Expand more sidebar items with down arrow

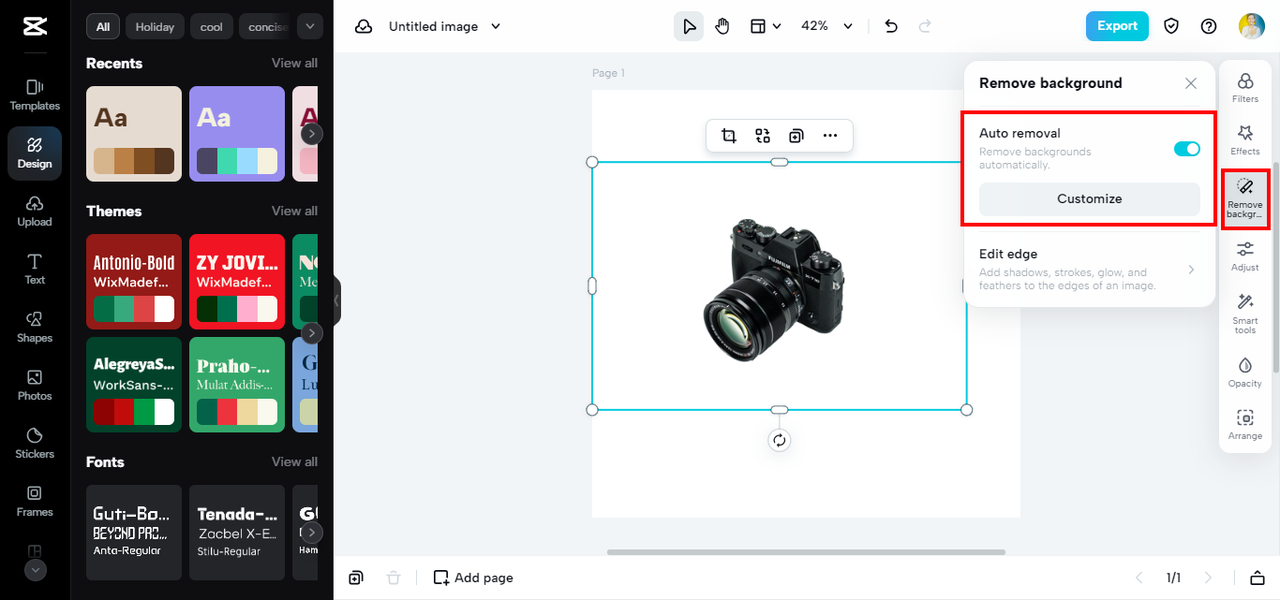[x=35, y=570]
